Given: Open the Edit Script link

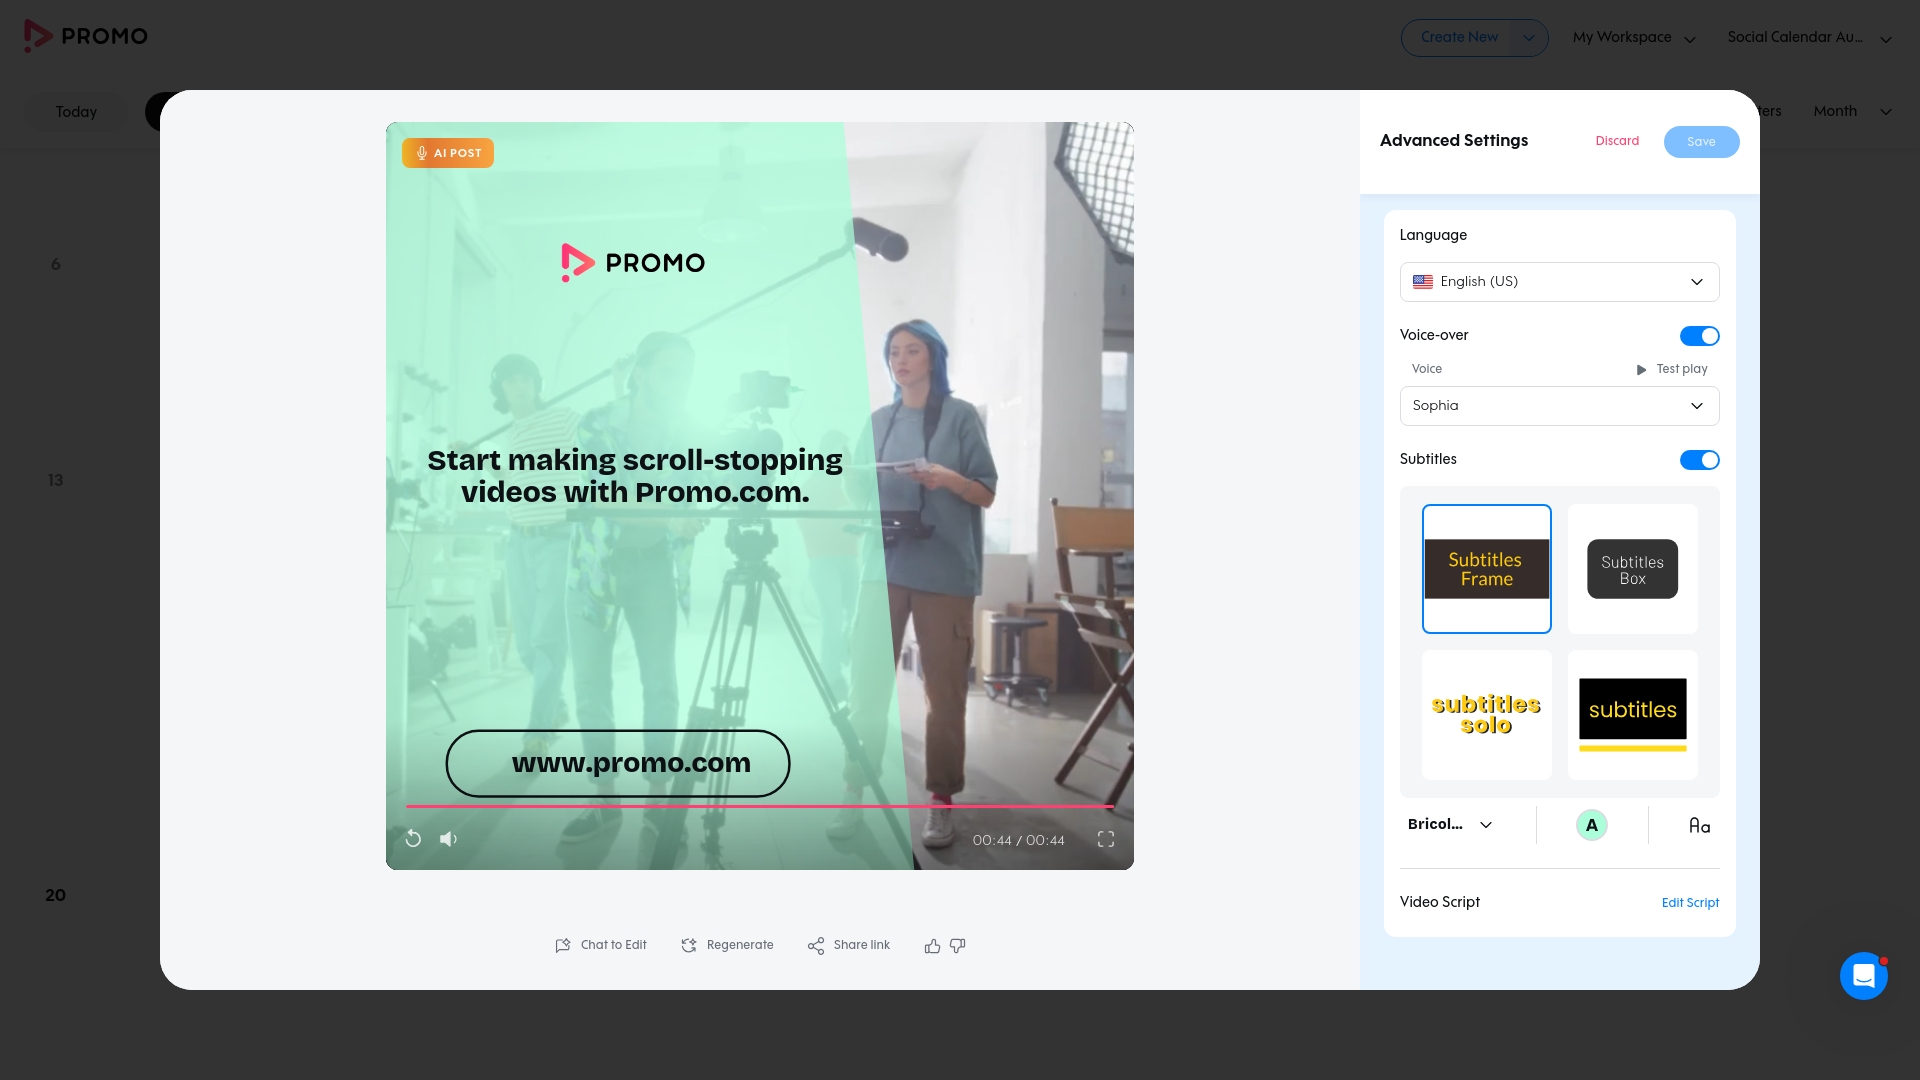Looking at the screenshot, I should pyautogui.click(x=1690, y=903).
